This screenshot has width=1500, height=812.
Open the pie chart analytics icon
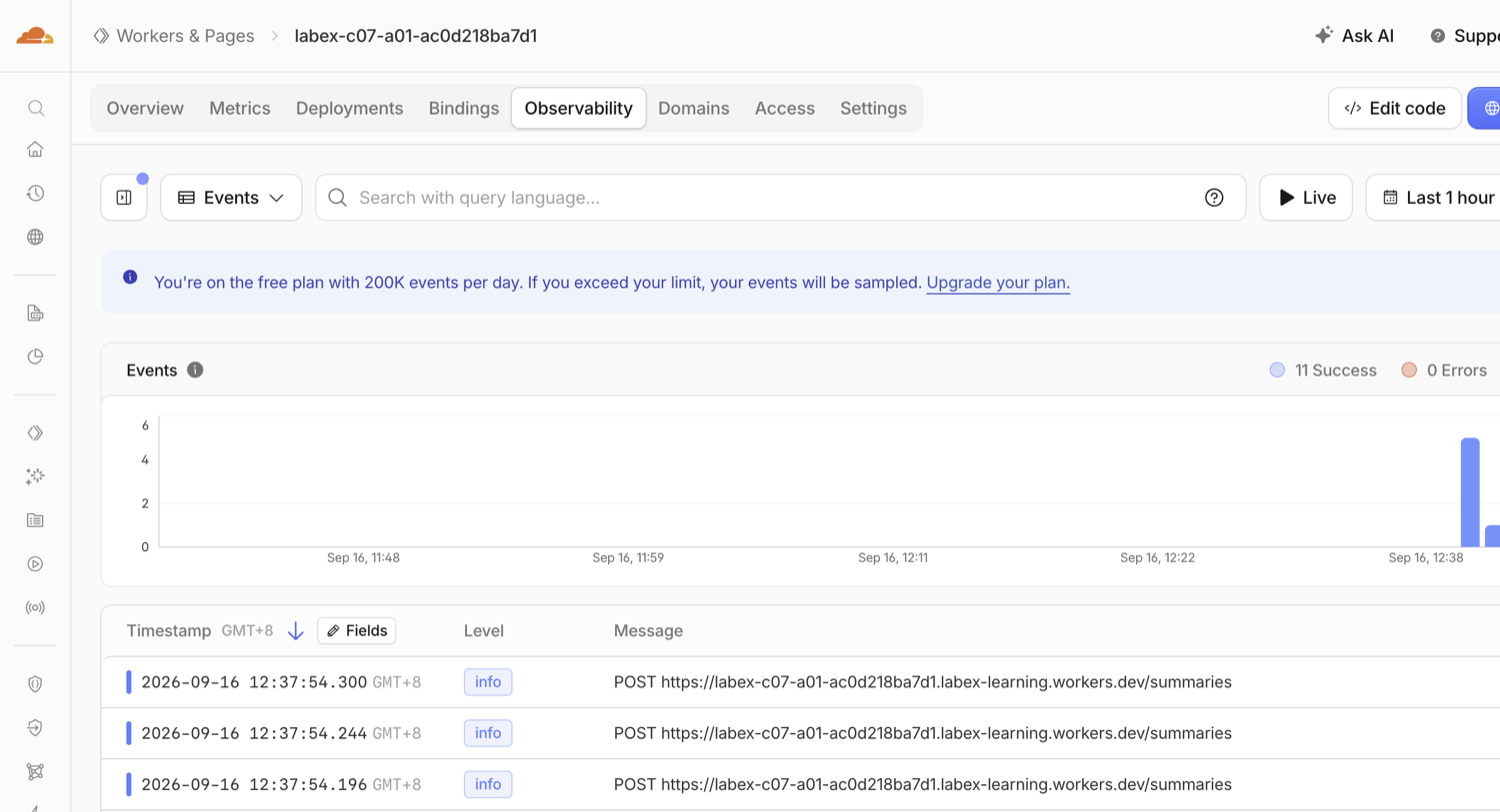pyautogui.click(x=35, y=356)
